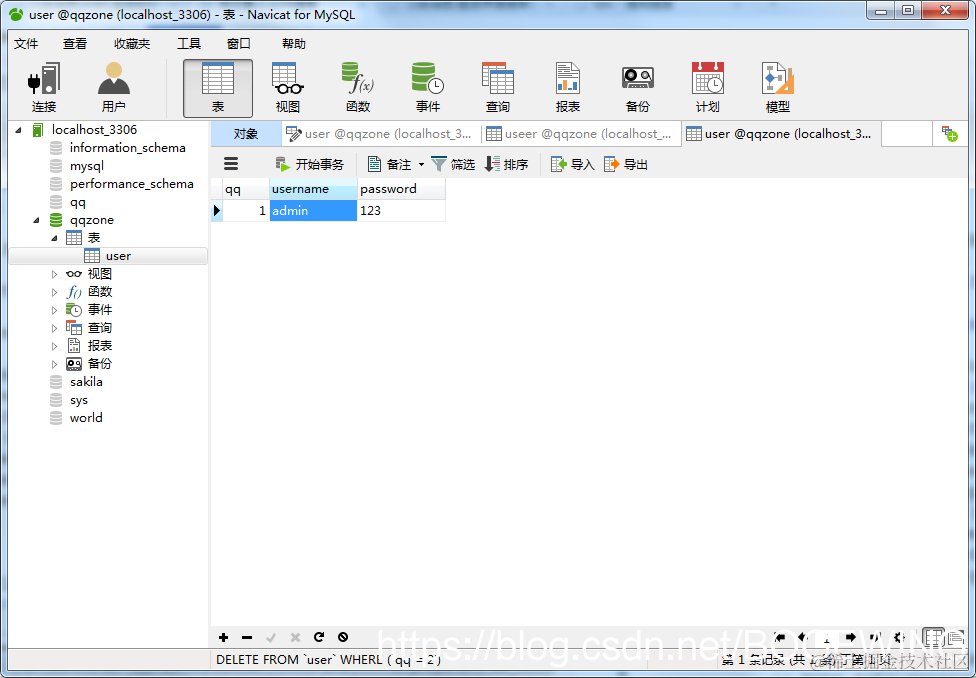Click the Navicat app icon in title bar

click(x=16, y=14)
